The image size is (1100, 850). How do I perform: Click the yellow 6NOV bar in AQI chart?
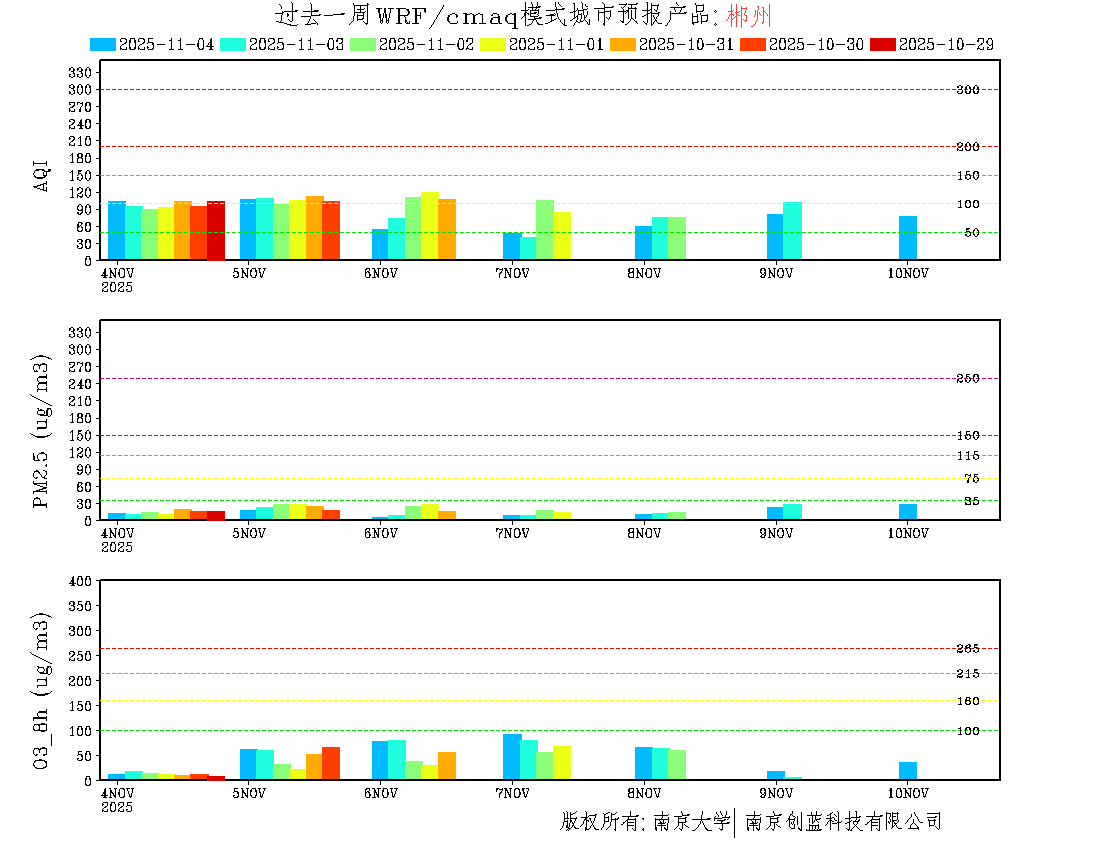[430, 226]
